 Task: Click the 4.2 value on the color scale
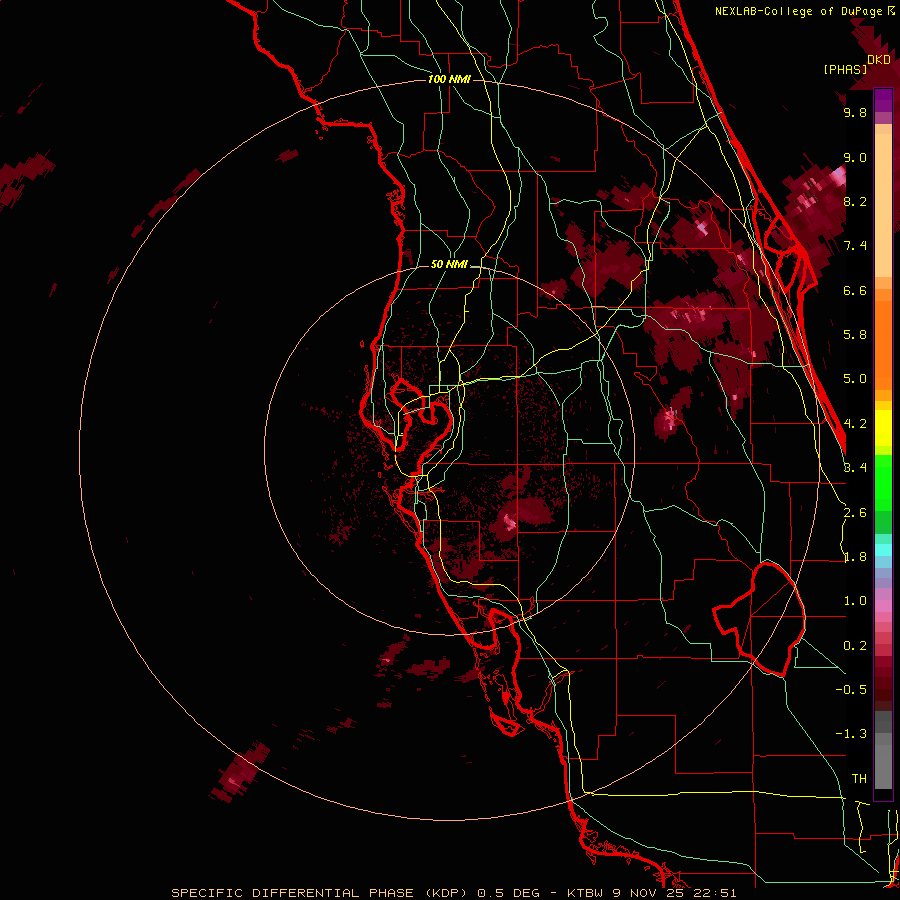point(855,424)
